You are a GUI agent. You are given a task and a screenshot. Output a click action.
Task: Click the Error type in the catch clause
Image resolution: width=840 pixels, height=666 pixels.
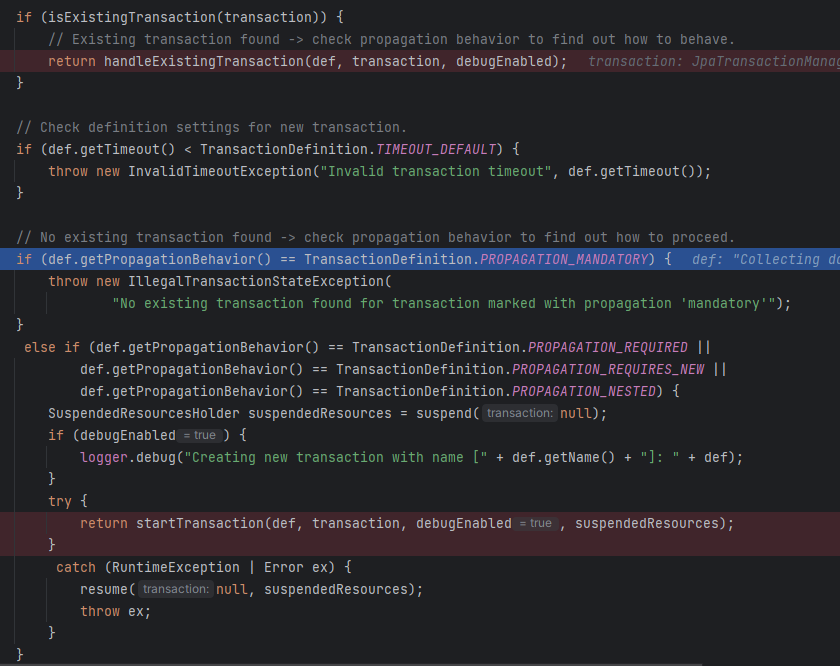click(284, 567)
